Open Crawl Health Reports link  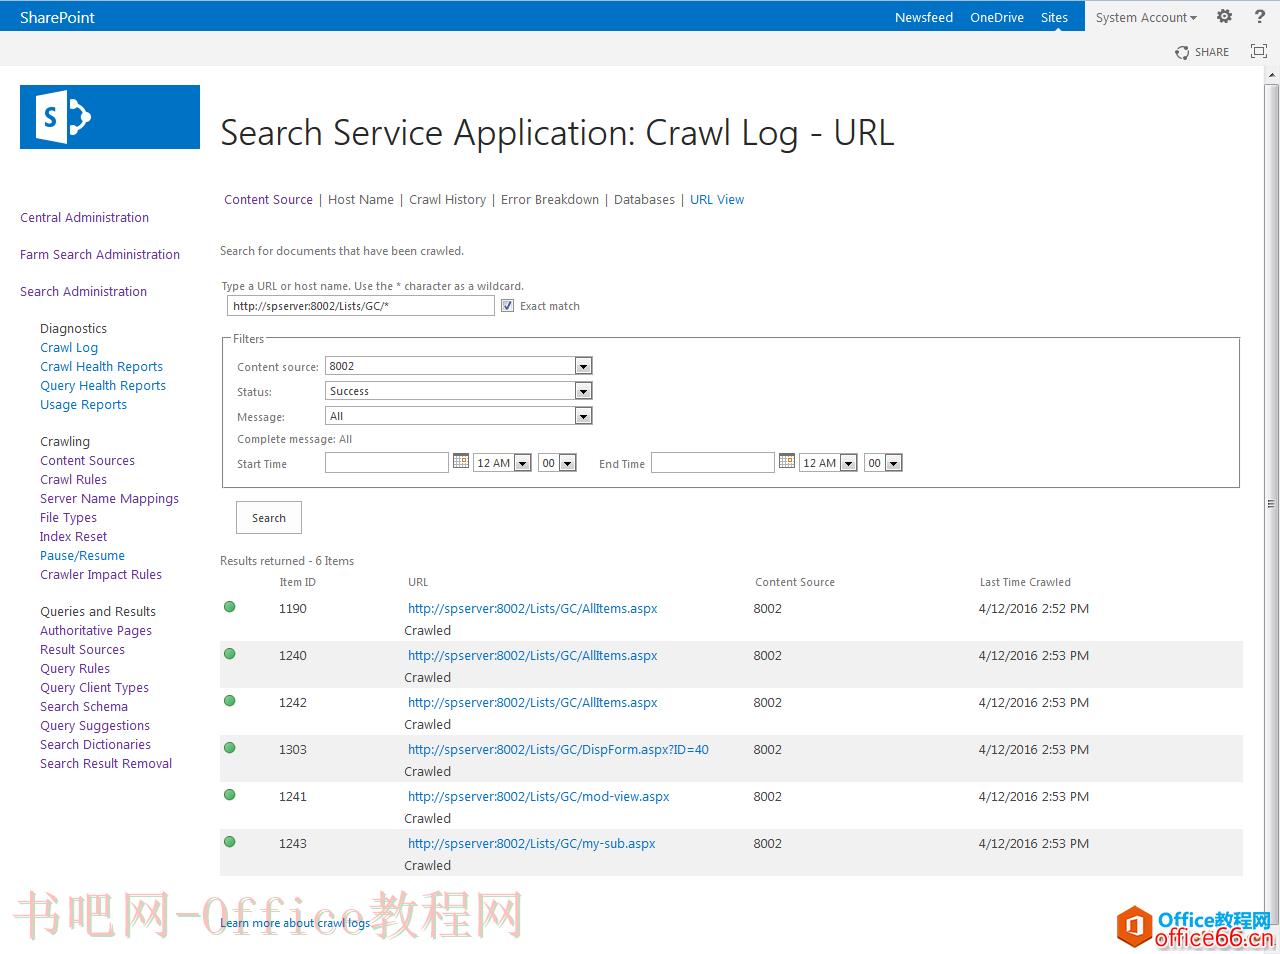pyautogui.click(x=101, y=366)
